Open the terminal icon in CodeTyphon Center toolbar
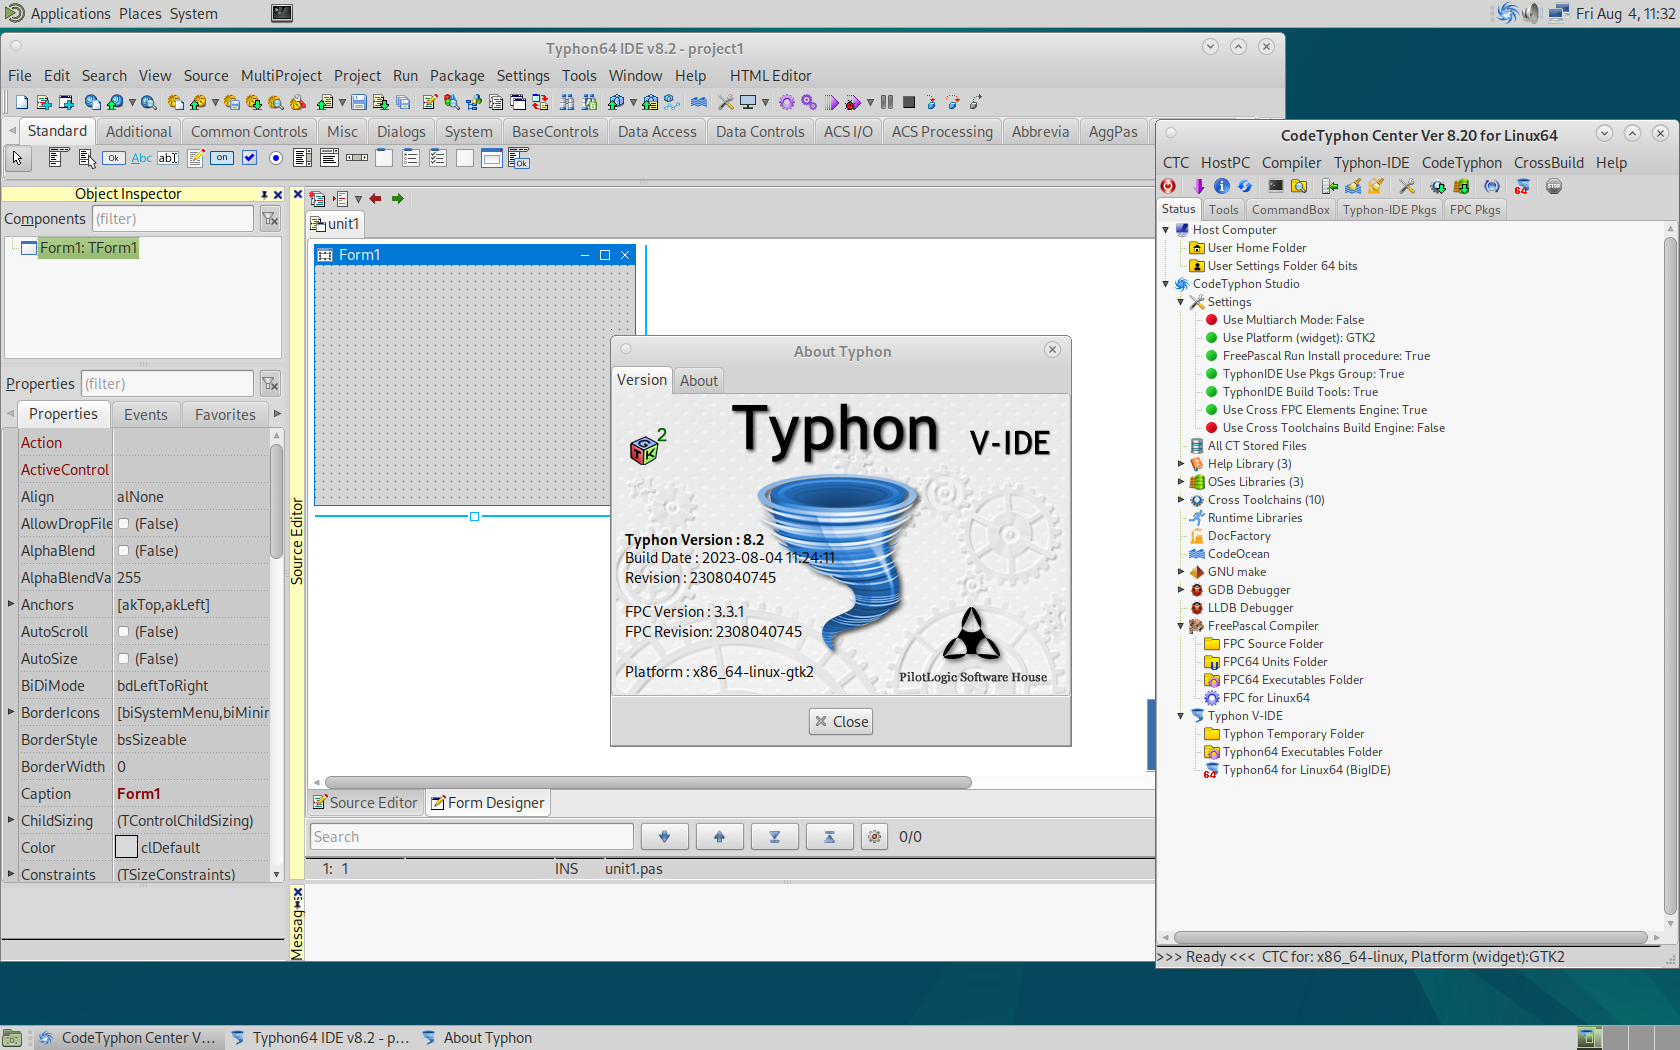Viewport: 1680px width, 1050px height. 1276,186
